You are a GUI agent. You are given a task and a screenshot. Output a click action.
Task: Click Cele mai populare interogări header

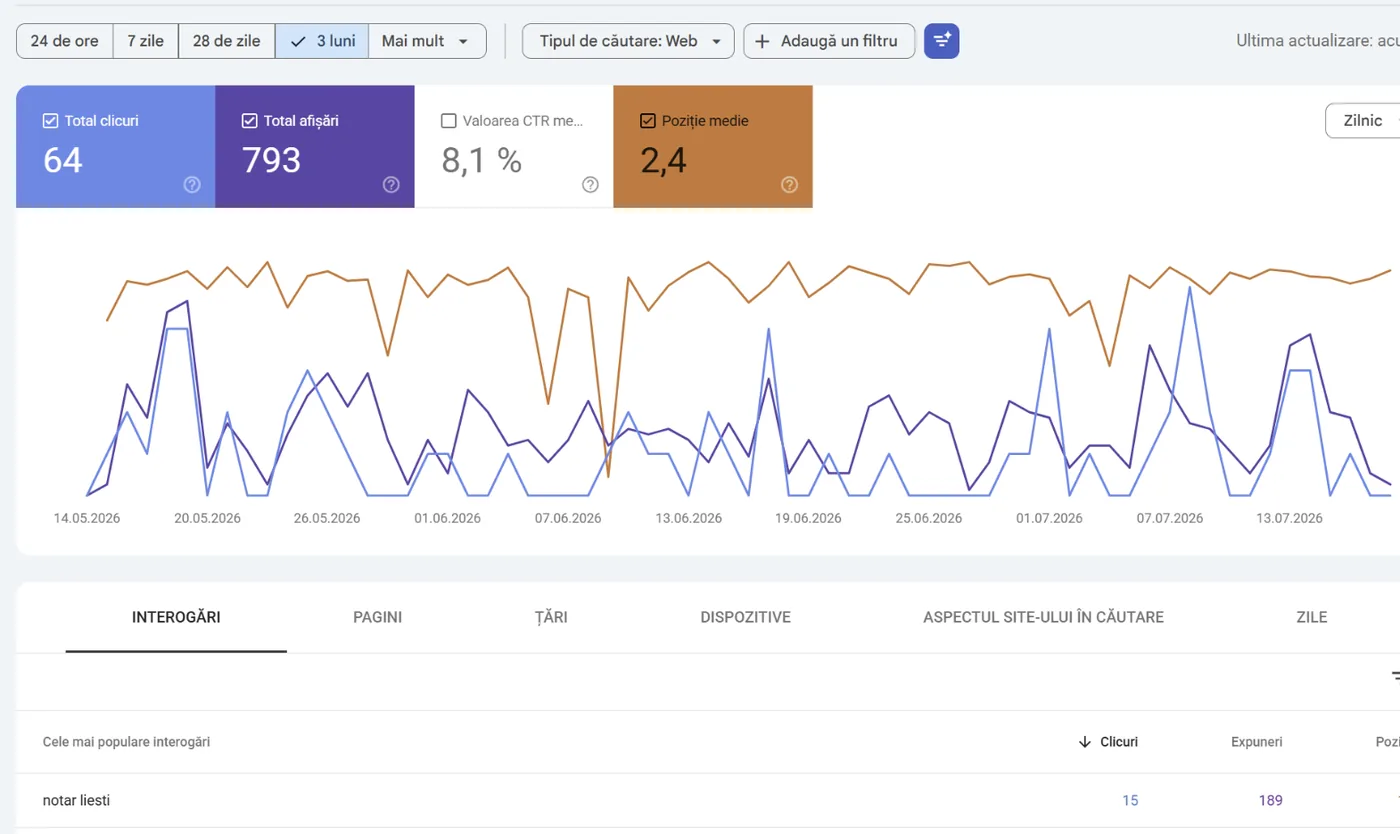[126, 742]
